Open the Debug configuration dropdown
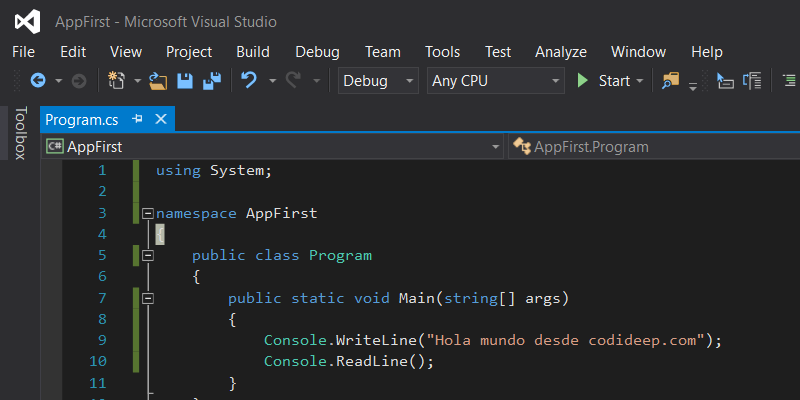 (378, 81)
